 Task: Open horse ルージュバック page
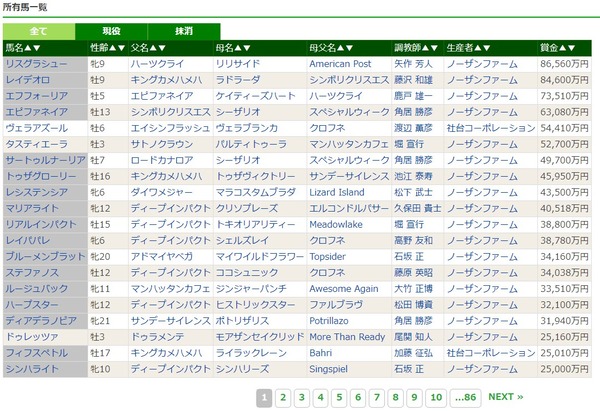tap(36, 289)
